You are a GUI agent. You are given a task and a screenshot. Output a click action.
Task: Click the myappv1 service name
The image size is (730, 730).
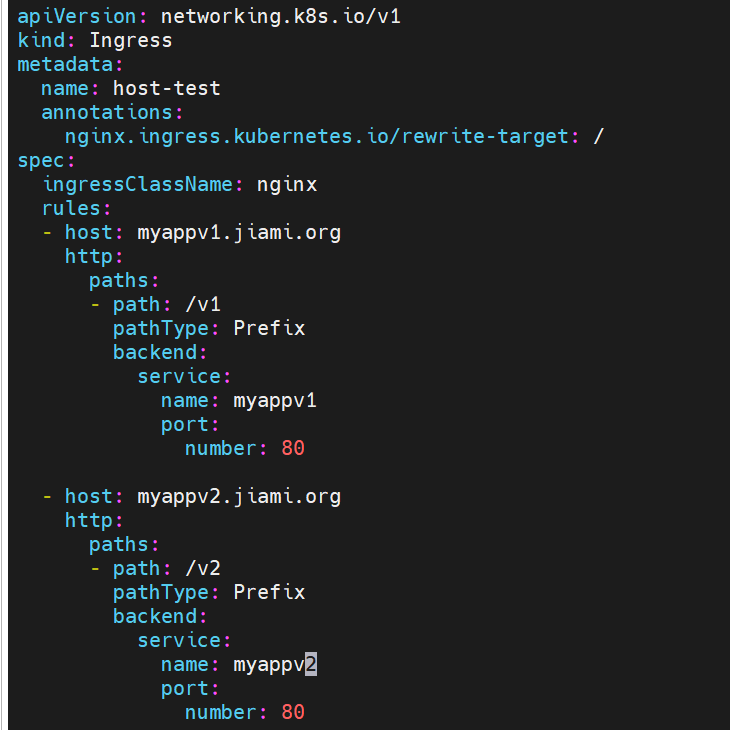[x=275, y=401]
